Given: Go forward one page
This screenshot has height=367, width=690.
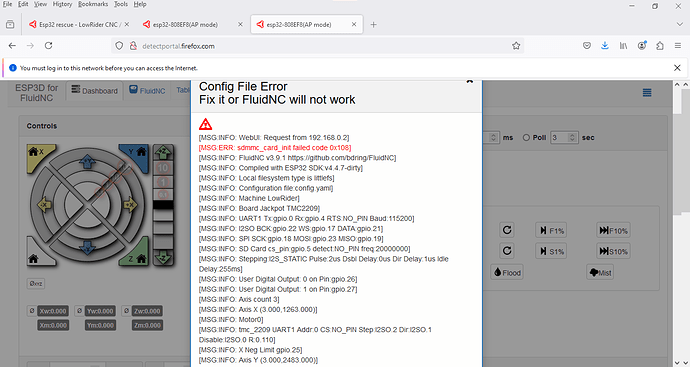Looking at the screenshot, I should (30, 46).
